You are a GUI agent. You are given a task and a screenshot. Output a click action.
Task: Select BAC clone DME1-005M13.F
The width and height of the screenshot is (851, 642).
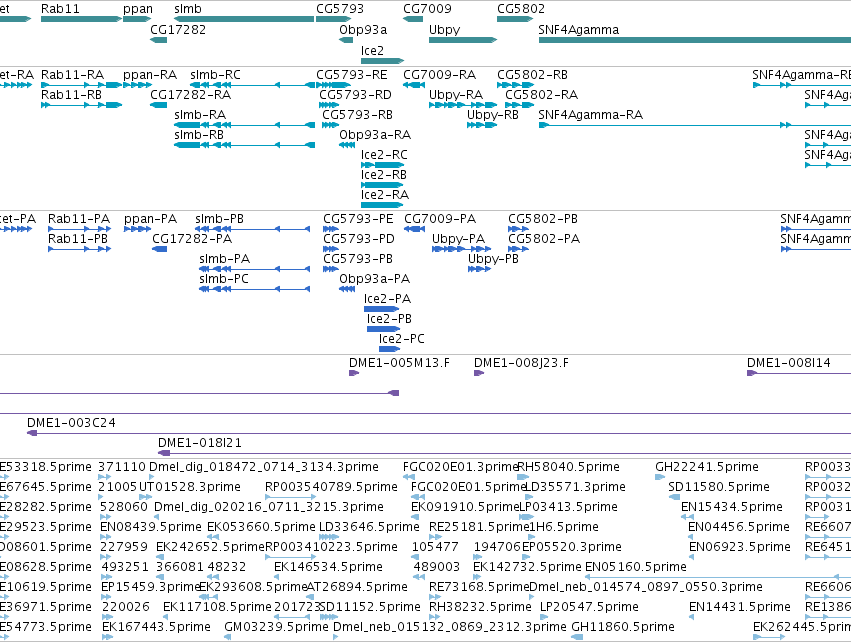click(x=399, y=363)
